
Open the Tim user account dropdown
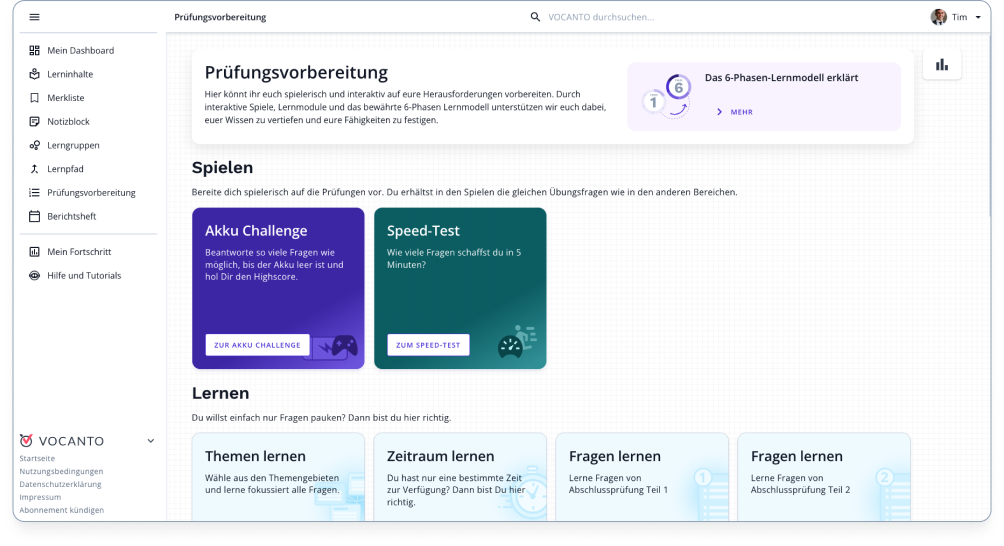[x=956, y=17]
